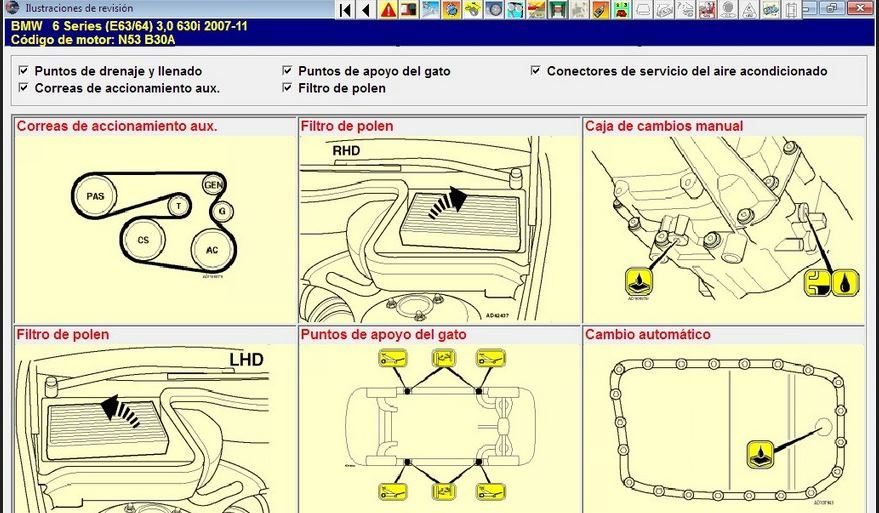Uncheck Puntos de apoyo del gato checkbox
The height and width of the screenshot is (513, 879).
click(287, 71)
